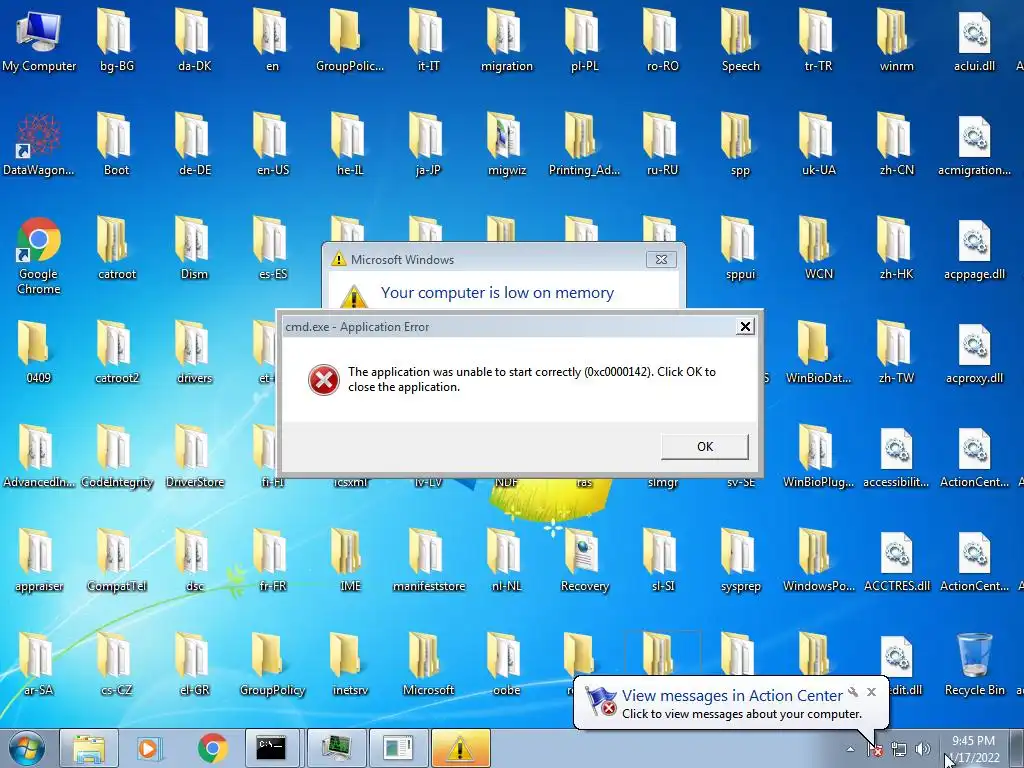Select the sysprep folder
This screenshot has height=768, width=1024.
(741, 560)
